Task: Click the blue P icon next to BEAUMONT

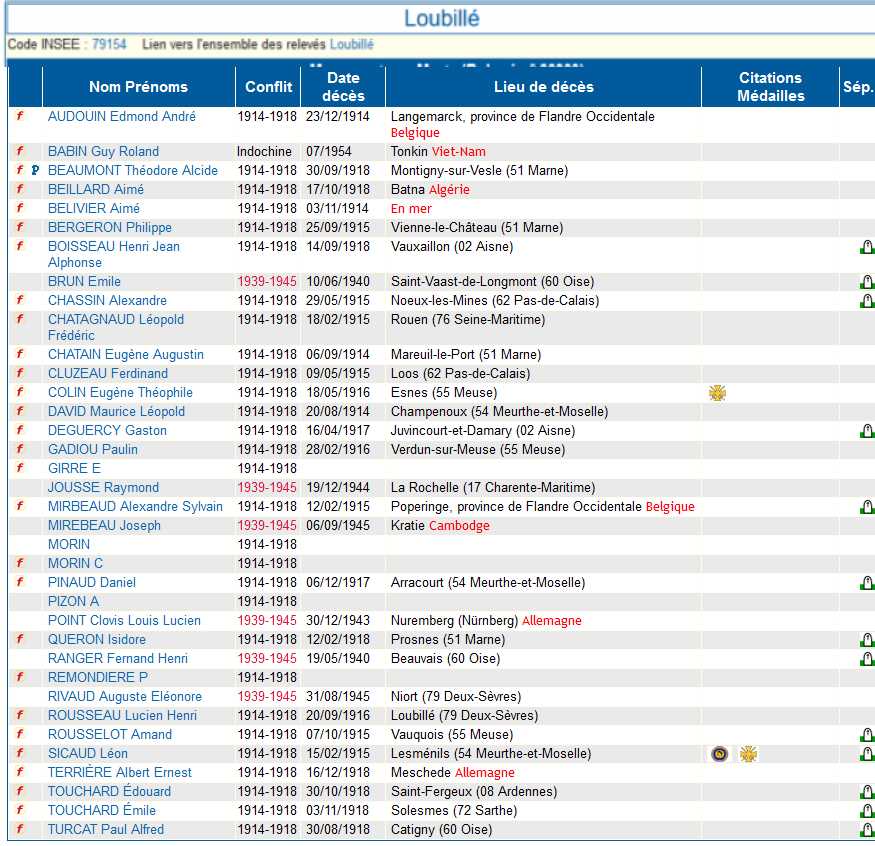Action: (x=35, y=171)
